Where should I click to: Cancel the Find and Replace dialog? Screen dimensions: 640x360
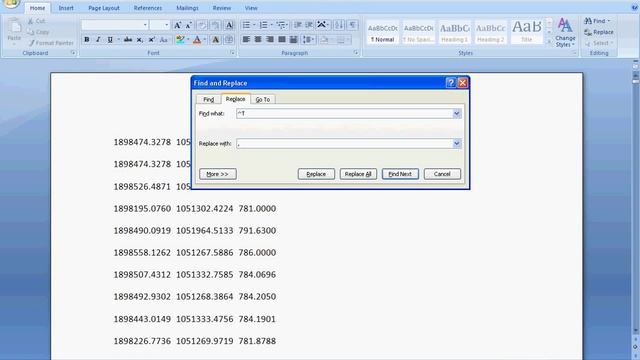442,174
